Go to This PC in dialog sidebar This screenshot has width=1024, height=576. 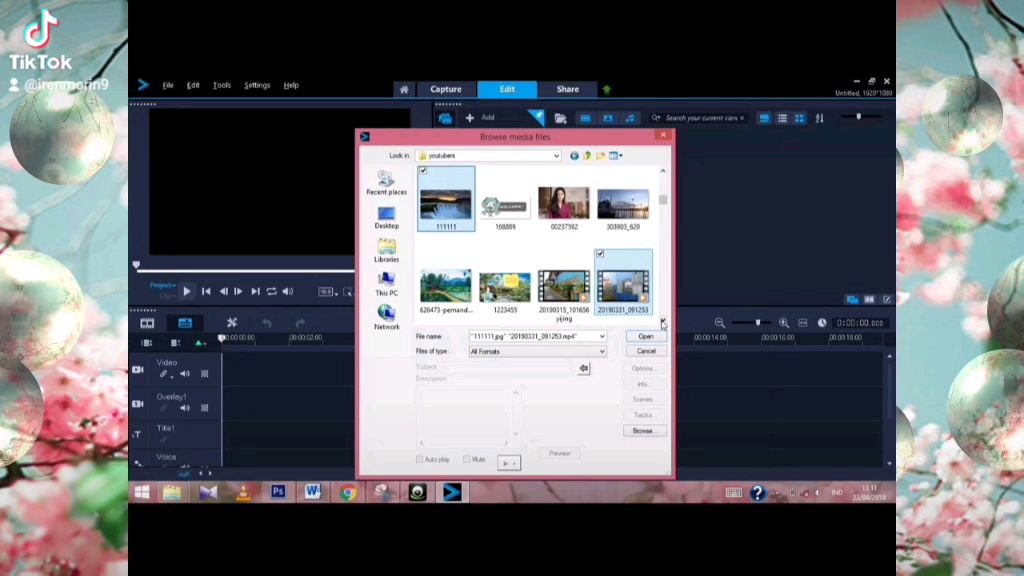(386, 284)
